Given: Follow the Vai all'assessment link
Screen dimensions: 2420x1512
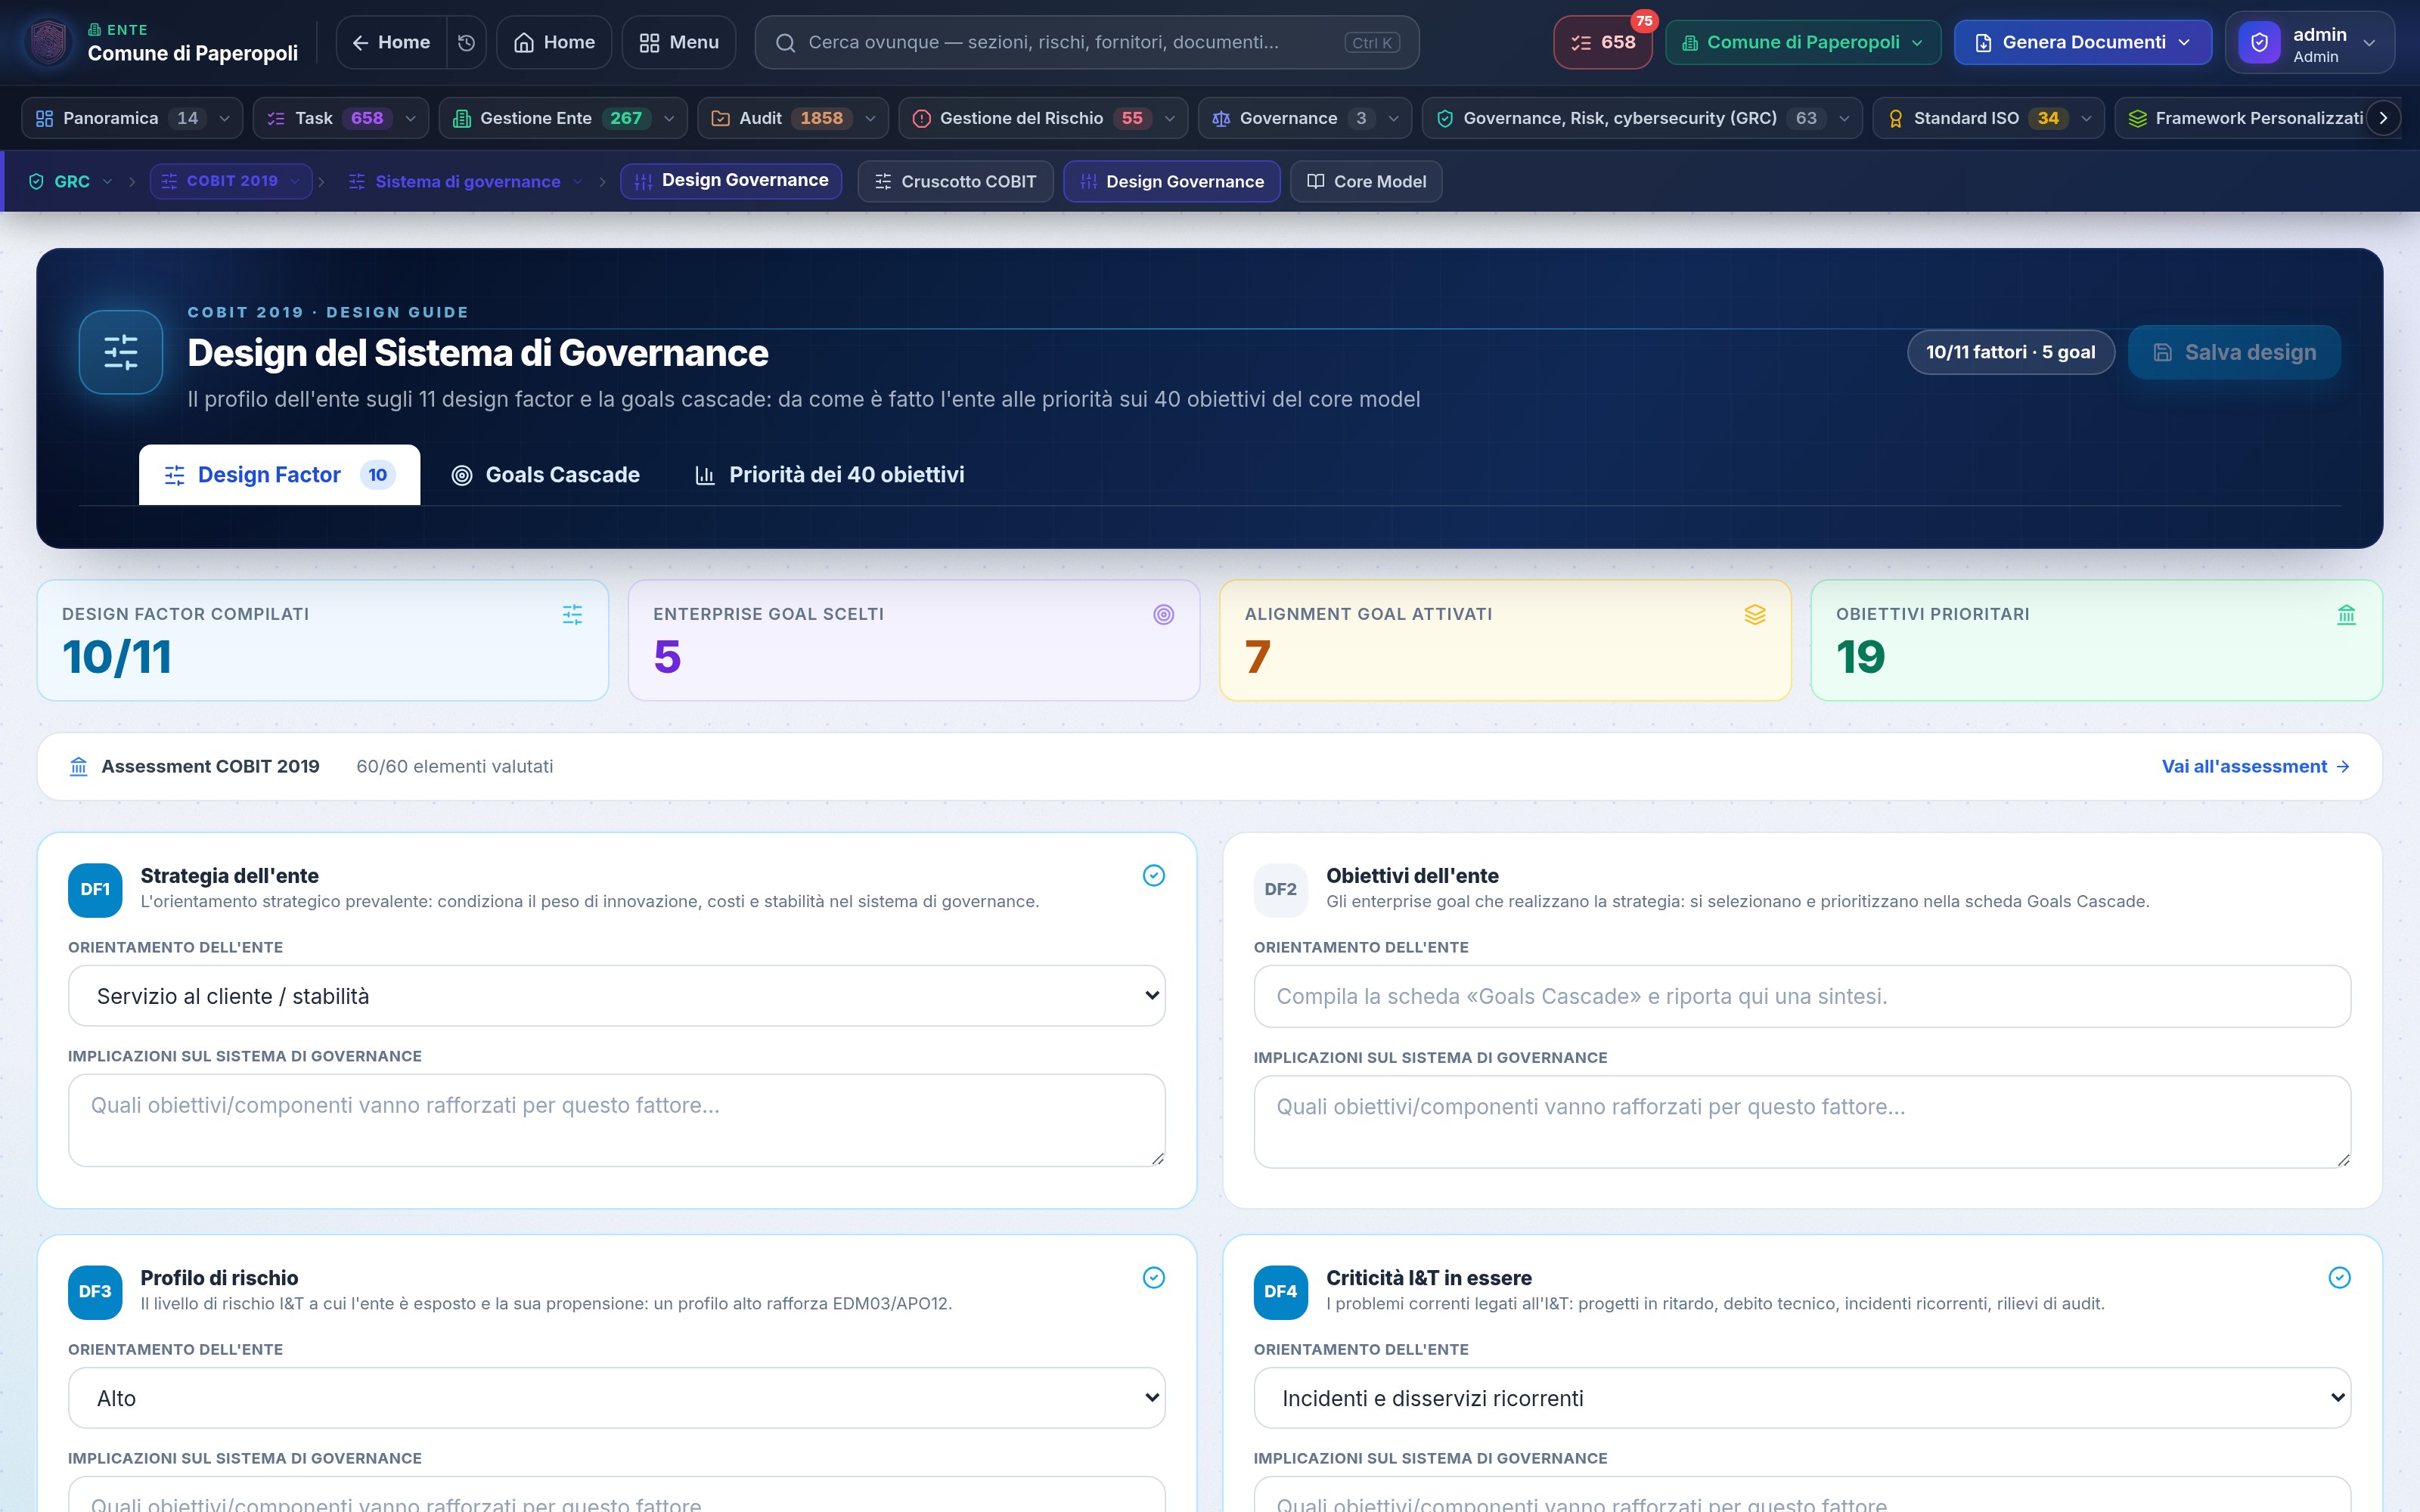Looking at the screenshot, I should [x=2256, y=766].
